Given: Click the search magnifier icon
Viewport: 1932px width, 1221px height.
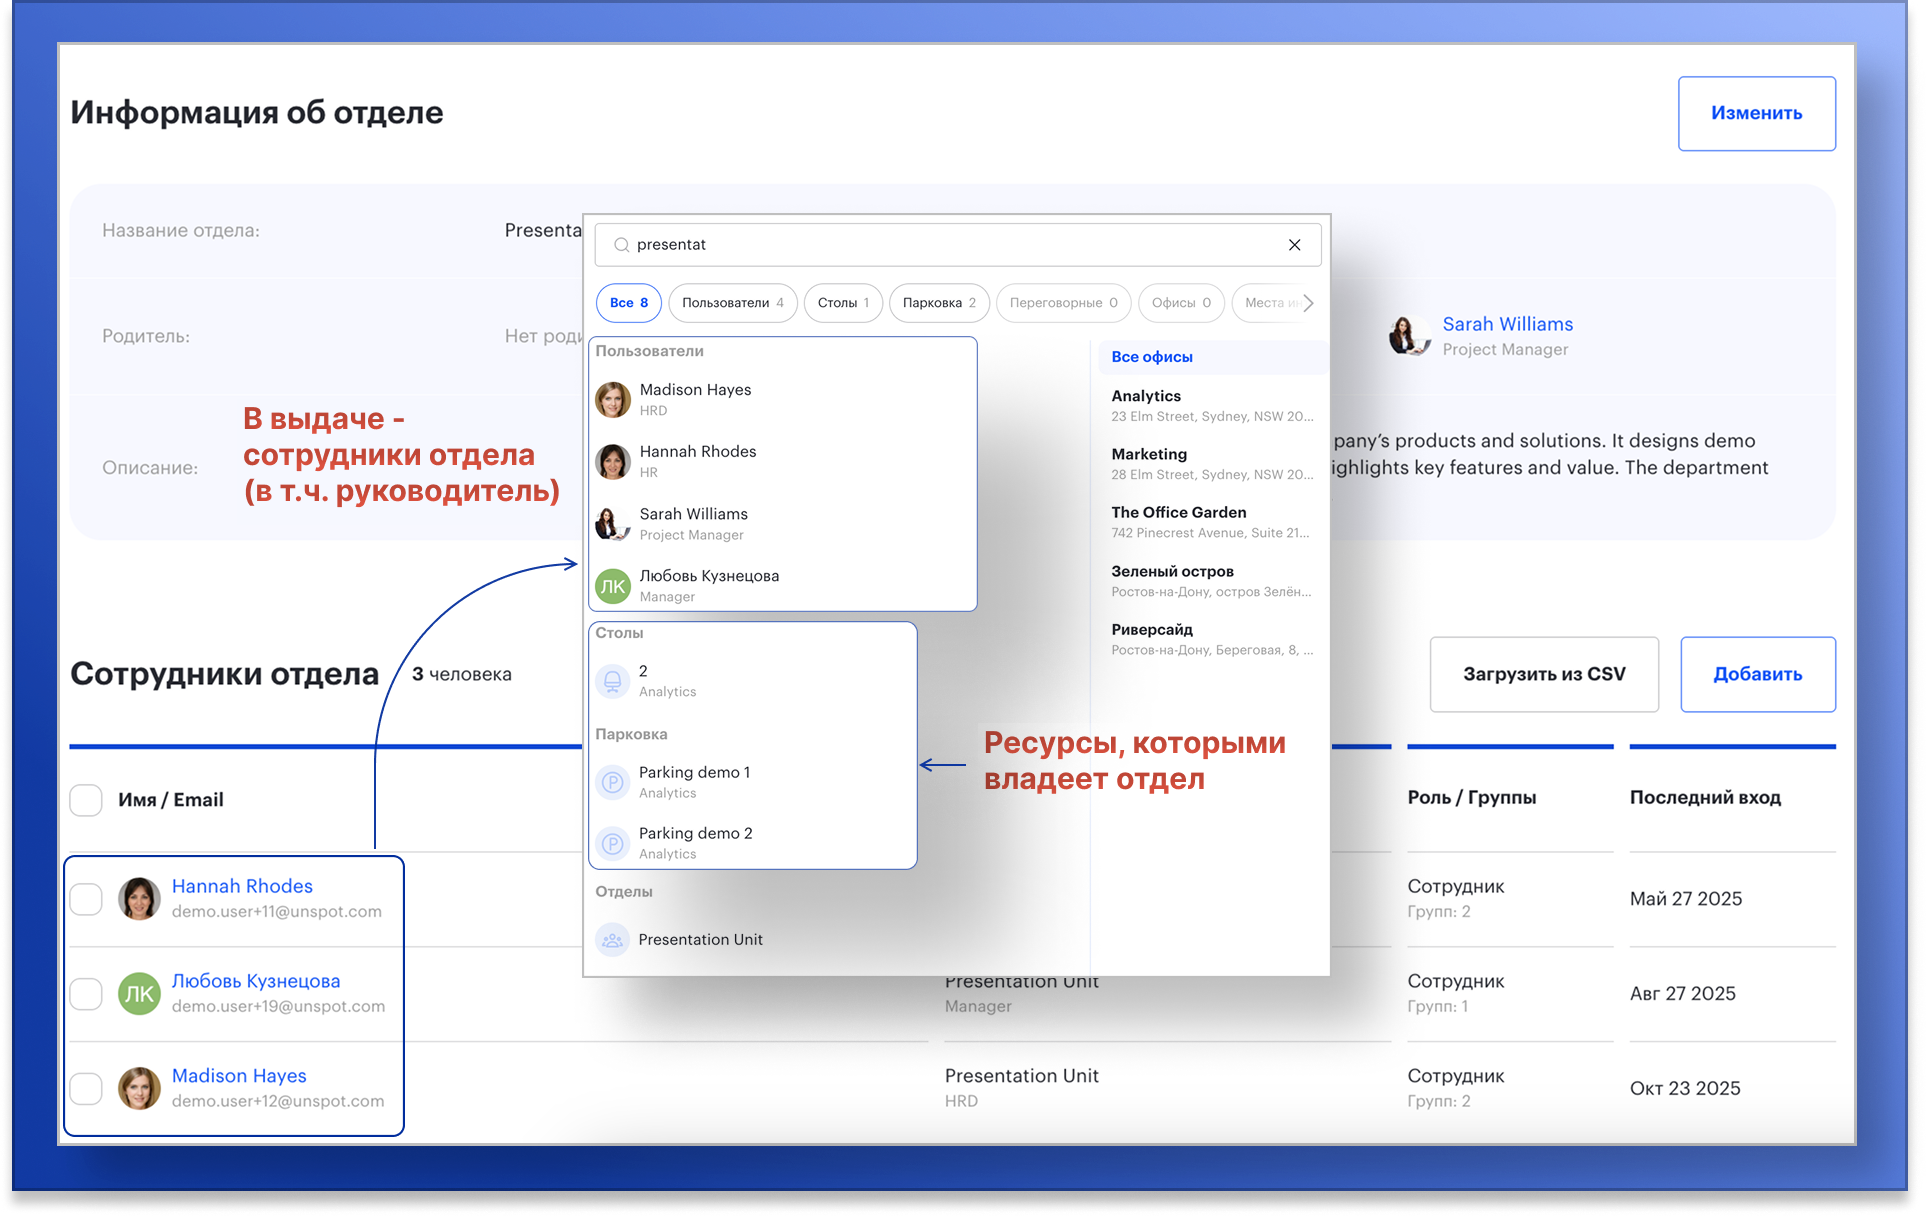Looking at the screenshot, I should click(x=621, y=245).
